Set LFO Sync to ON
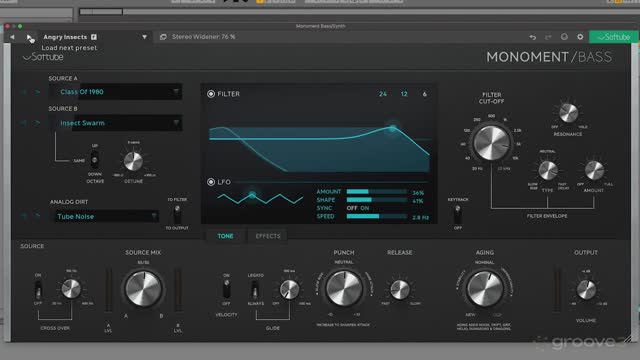Image resolution: width=640 pixels, height=360 pixels. tap(364, 208)
